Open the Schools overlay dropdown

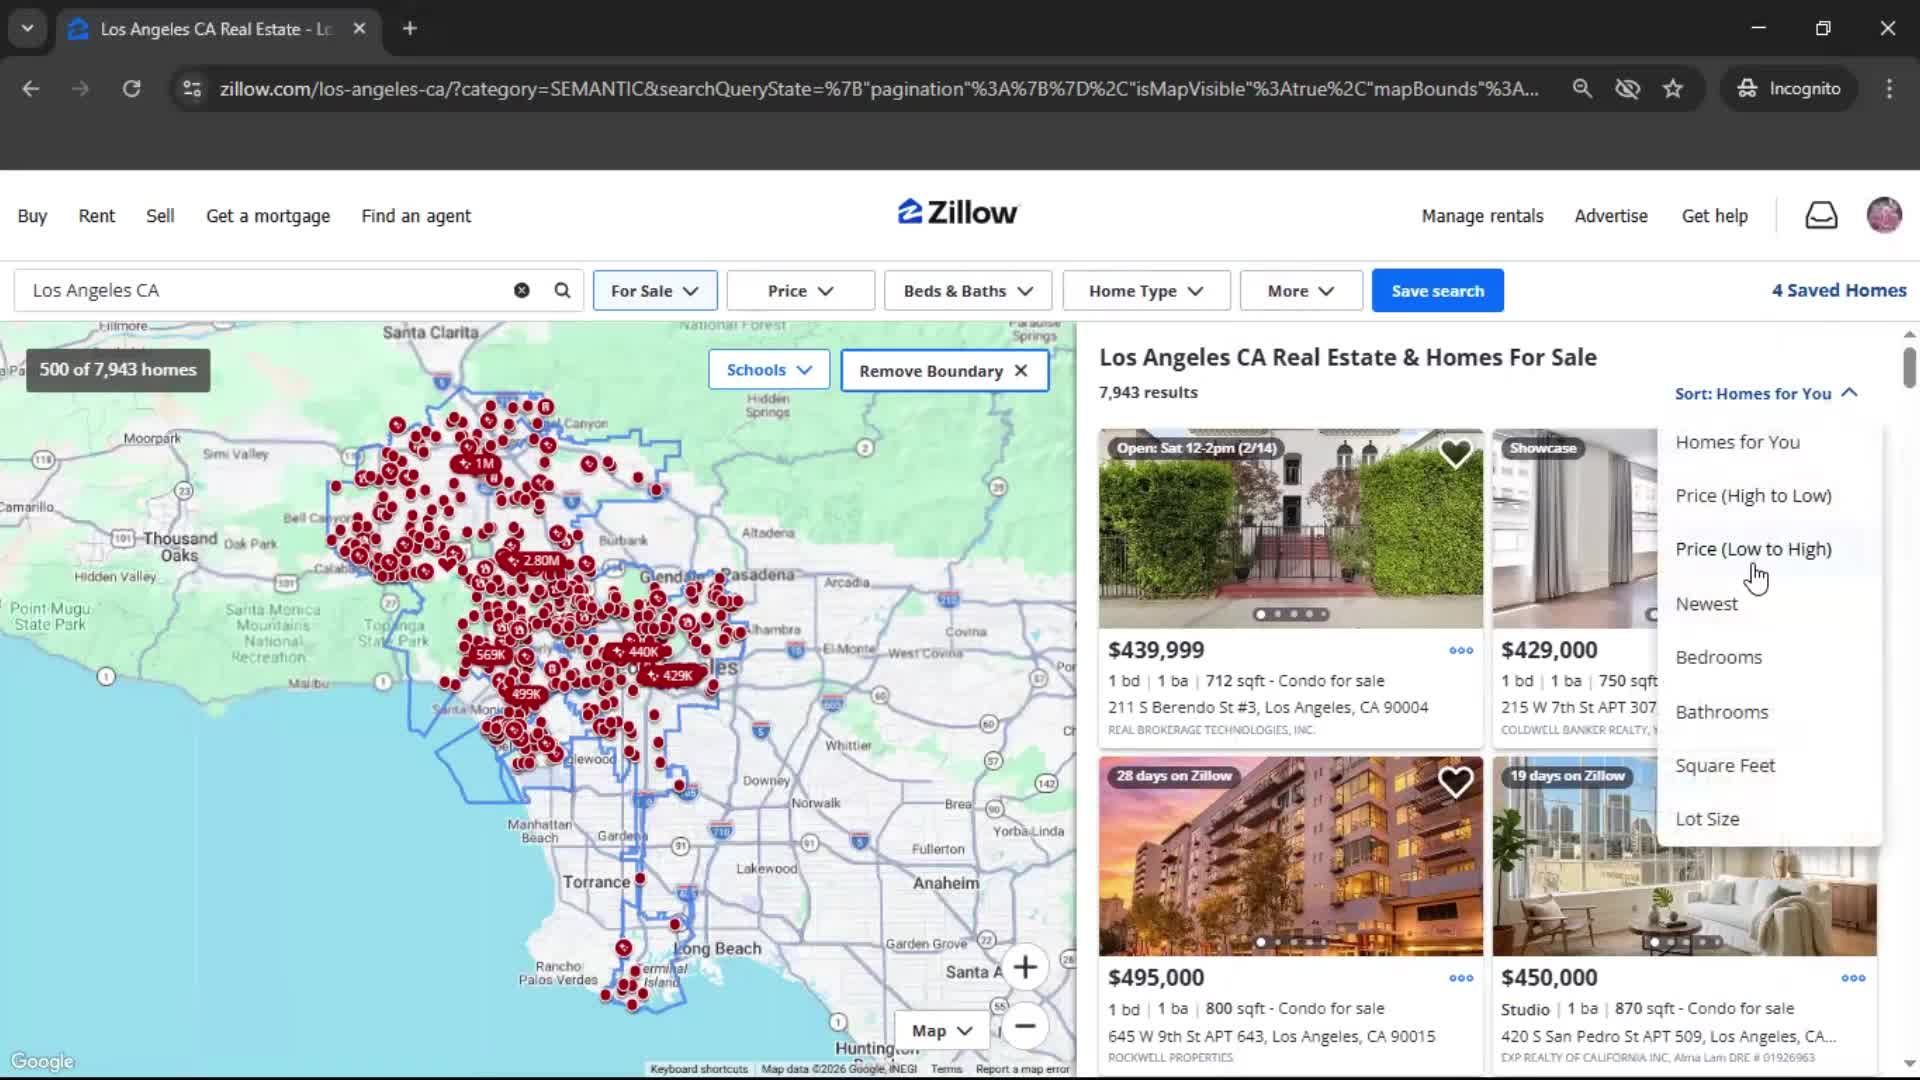click(768, 369)
